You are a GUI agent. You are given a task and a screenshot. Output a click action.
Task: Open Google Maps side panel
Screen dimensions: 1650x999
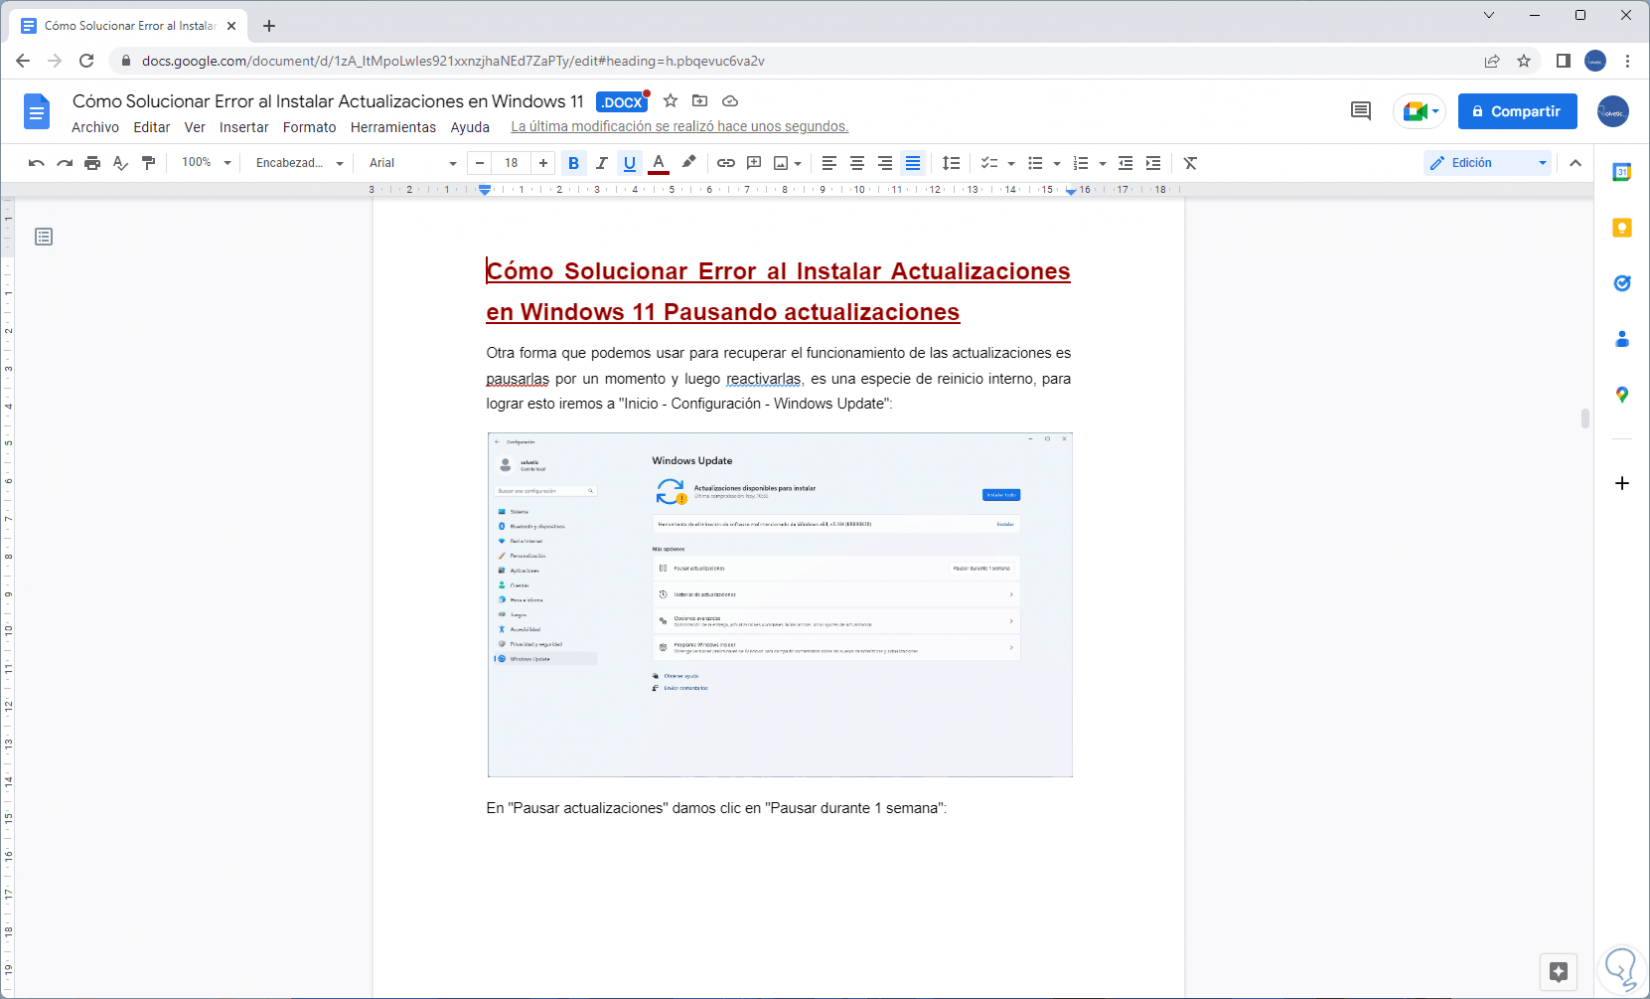click(x=1622, y=395)
